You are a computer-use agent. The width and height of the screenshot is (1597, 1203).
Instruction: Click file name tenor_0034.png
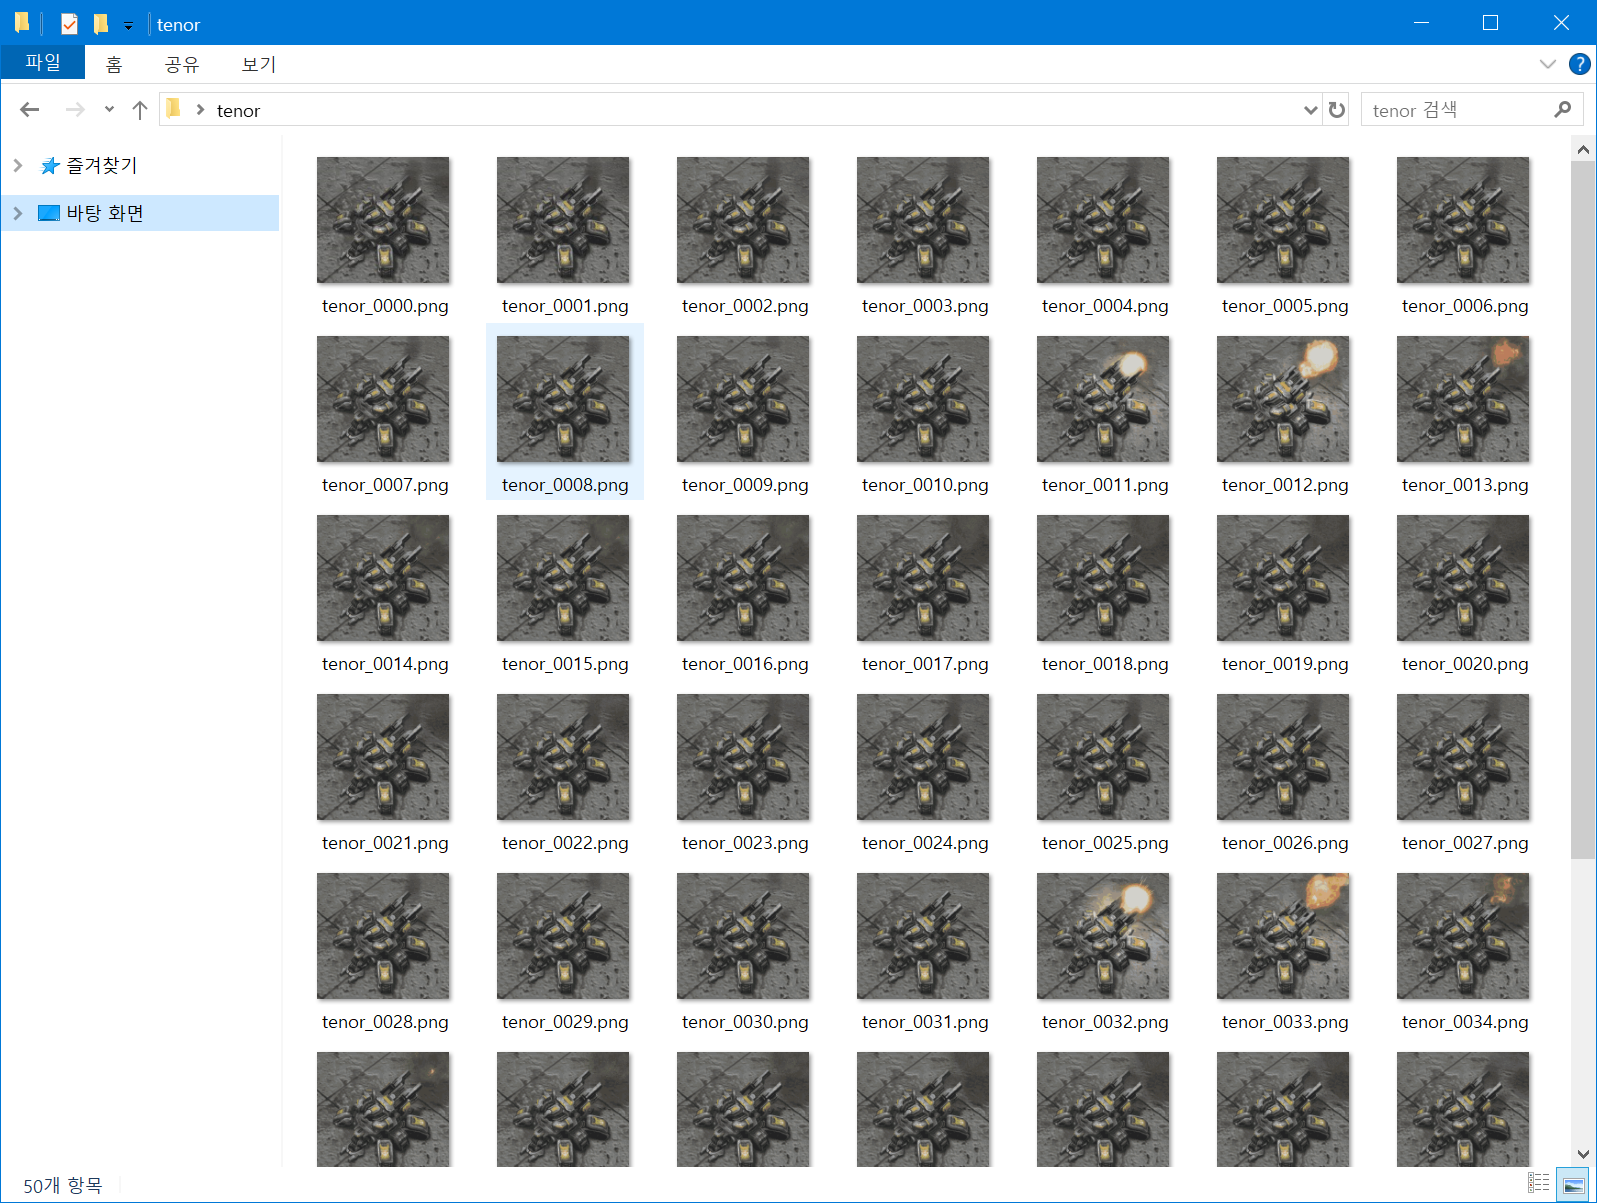click(1465, 1022)
